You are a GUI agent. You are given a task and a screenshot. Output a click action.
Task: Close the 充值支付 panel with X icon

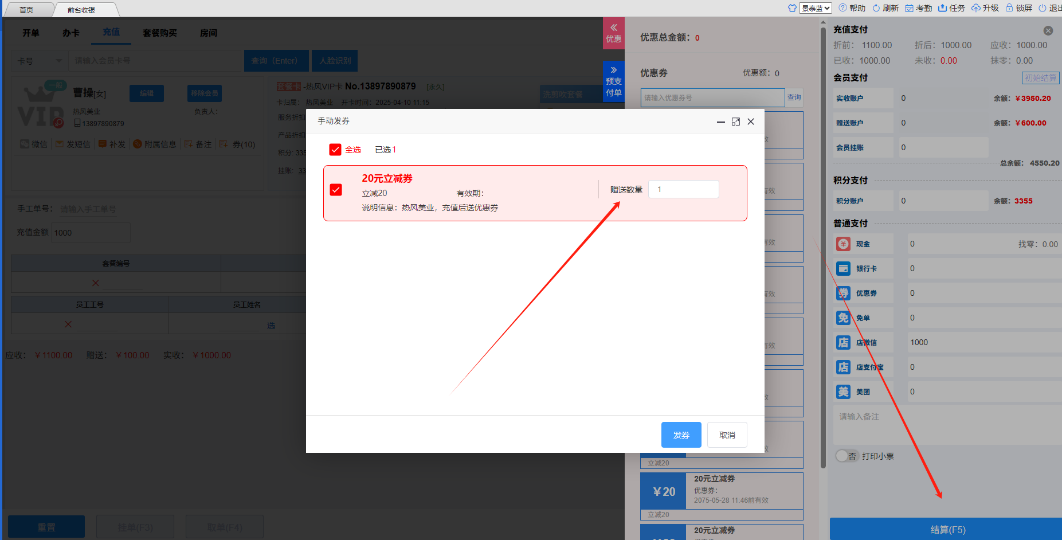click(x=1048, y=31)
